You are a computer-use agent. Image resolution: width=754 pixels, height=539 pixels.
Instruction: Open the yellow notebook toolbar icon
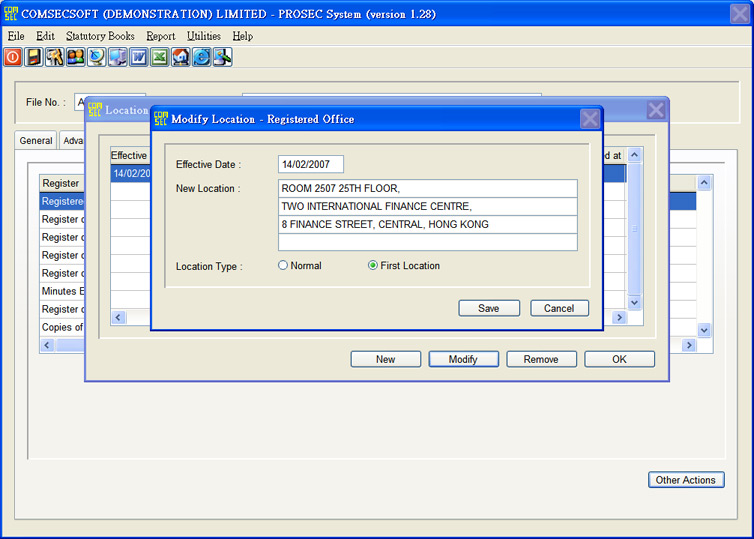coord(34,57)
